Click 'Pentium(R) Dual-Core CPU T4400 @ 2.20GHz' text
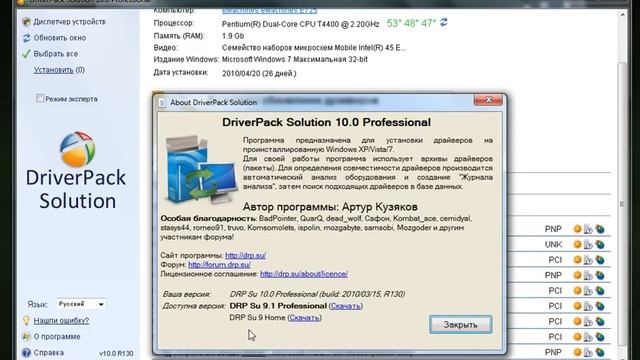This screenshot has width=640, height=360. [x=300, y=24]
